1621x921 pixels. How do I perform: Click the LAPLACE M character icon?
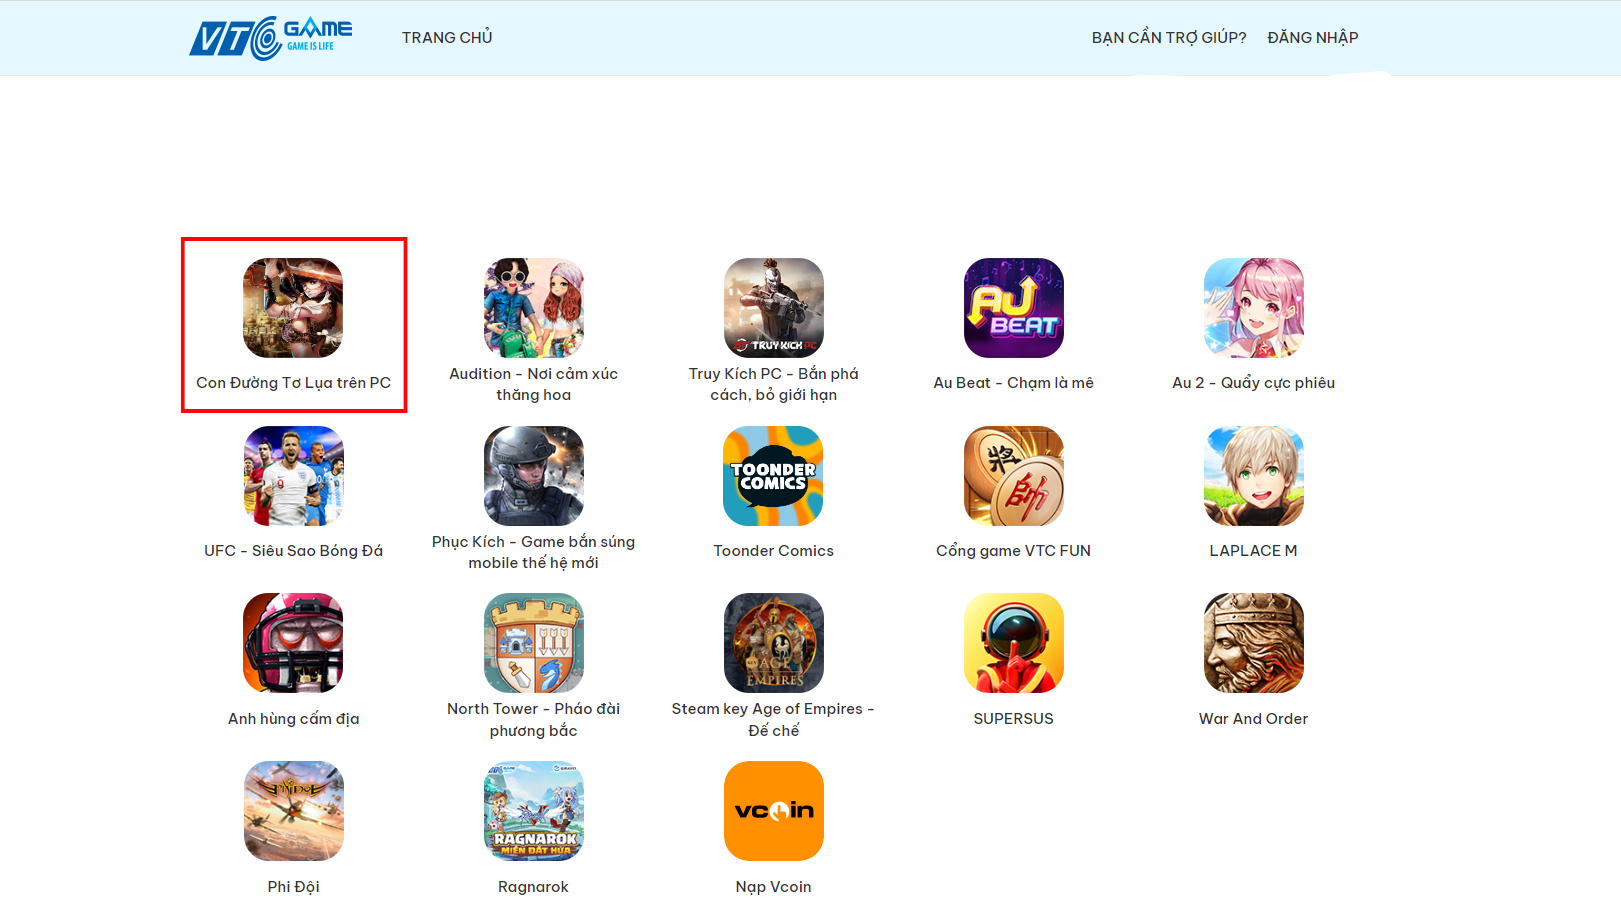1253,476
